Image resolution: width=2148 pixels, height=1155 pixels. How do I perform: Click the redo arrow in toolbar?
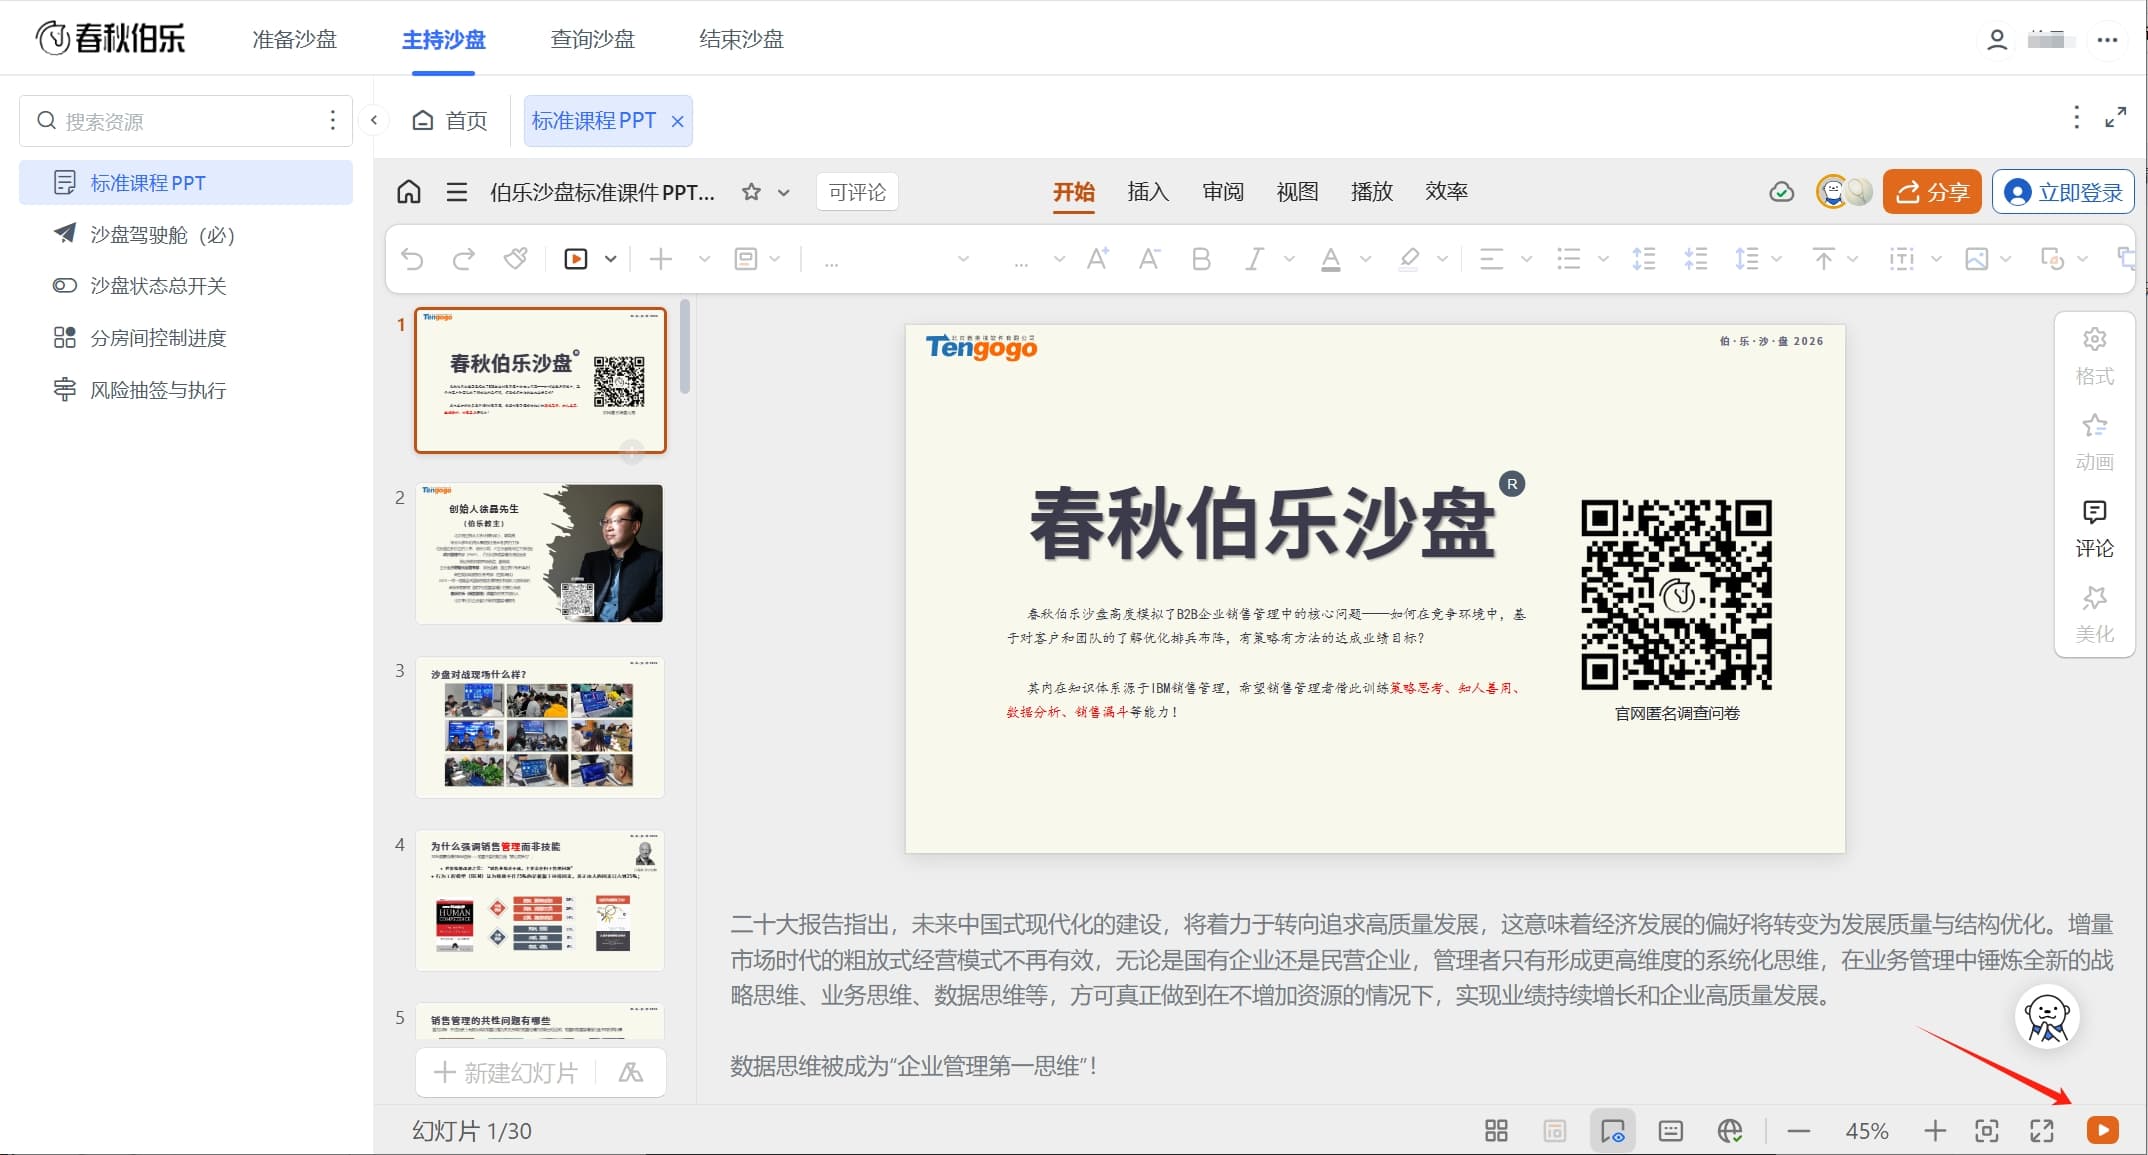point(463,259)
